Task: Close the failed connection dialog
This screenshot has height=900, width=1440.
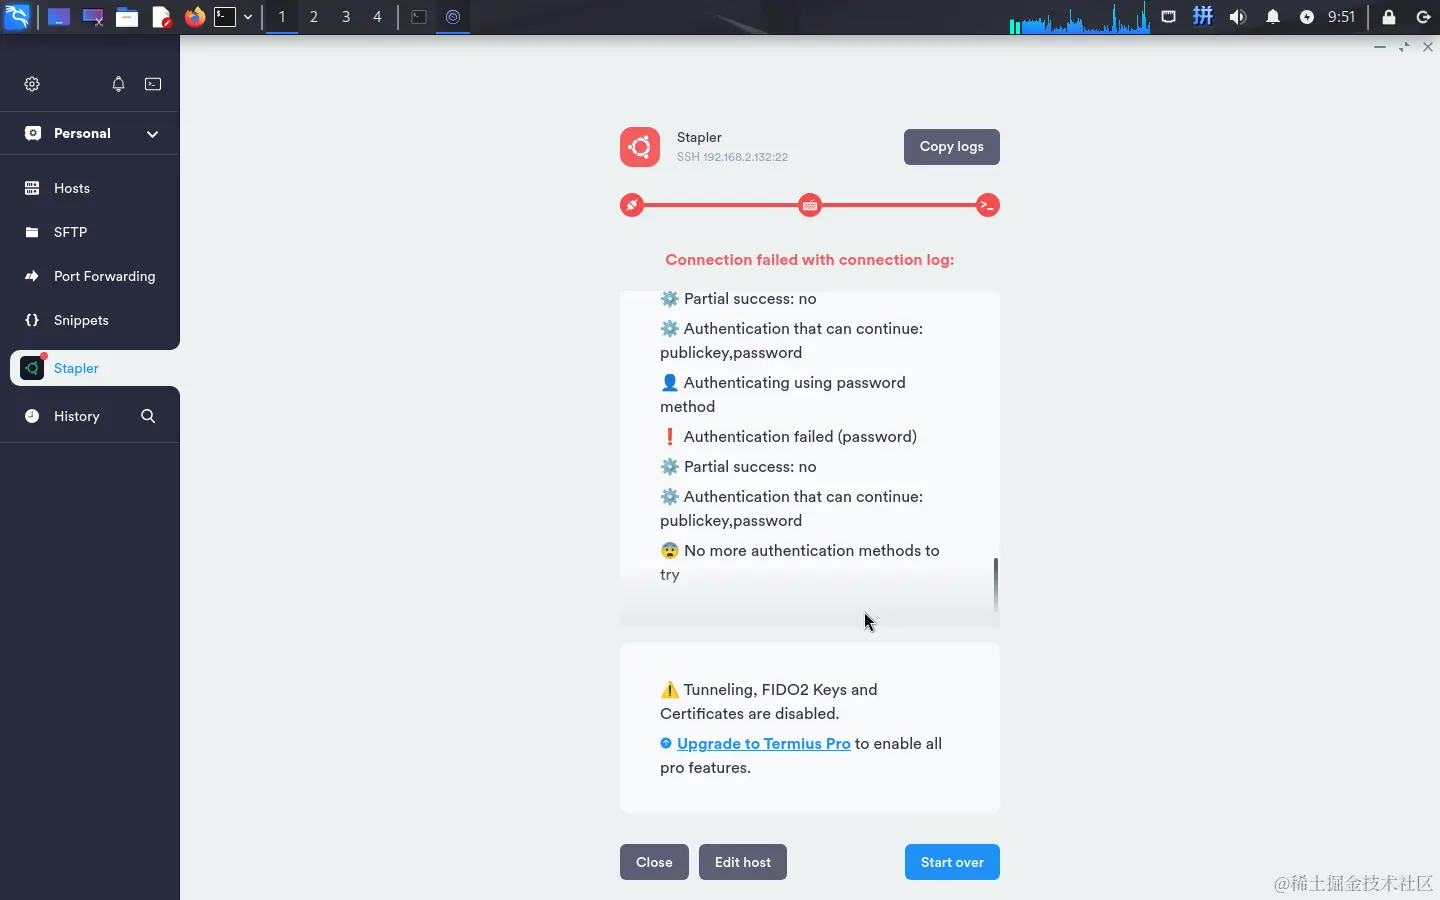Action: pyautogui.click(x=654, y=862)
